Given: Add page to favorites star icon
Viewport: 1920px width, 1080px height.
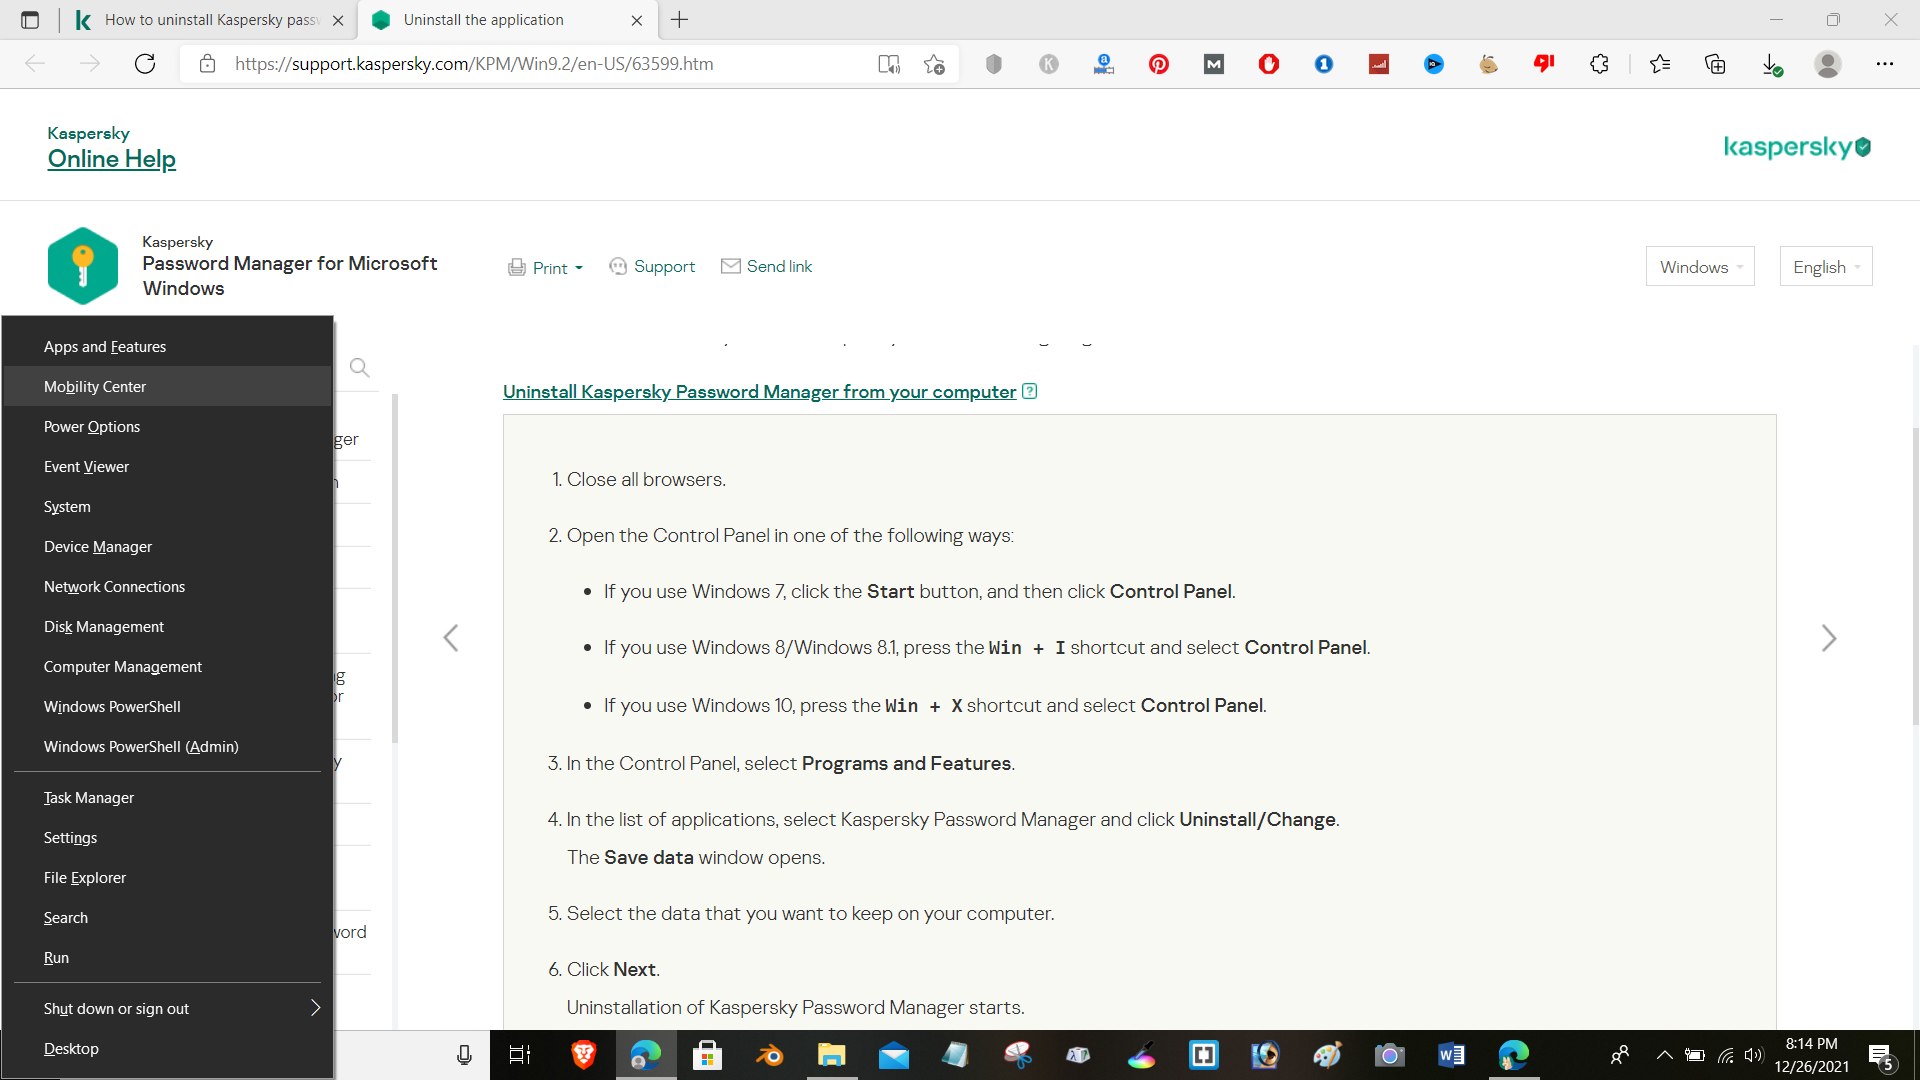Looking at the screenshot, I should pyautogui.click(x=934, y=64).
